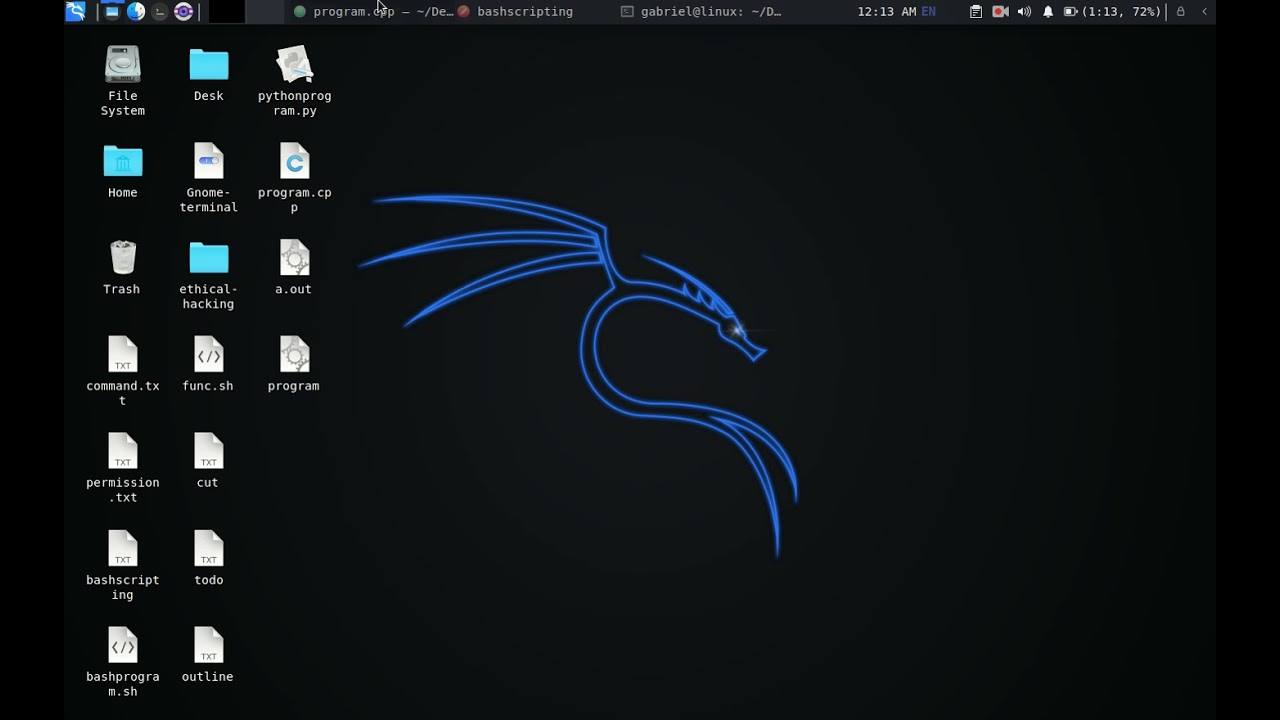Open the notifications bell icon

1048,12
